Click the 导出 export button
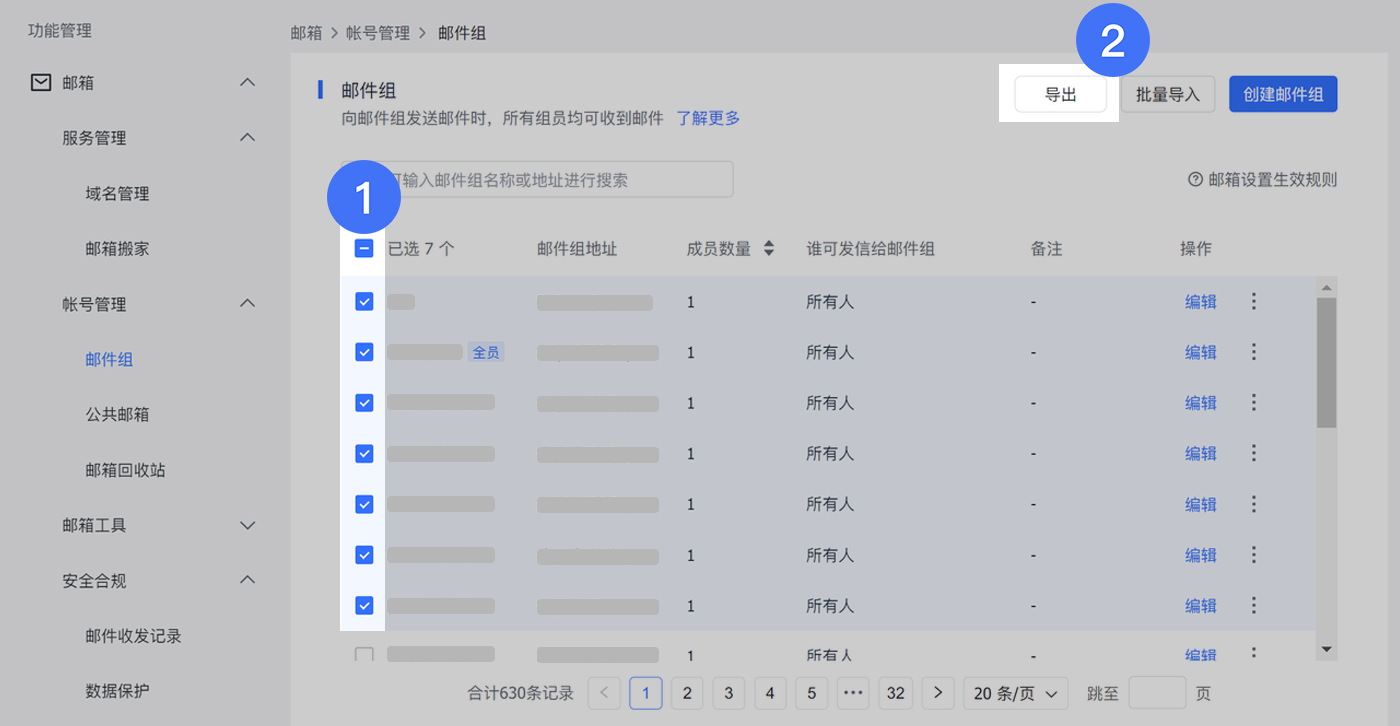This screenshot has width=1400, height=726. (1060, 95)
